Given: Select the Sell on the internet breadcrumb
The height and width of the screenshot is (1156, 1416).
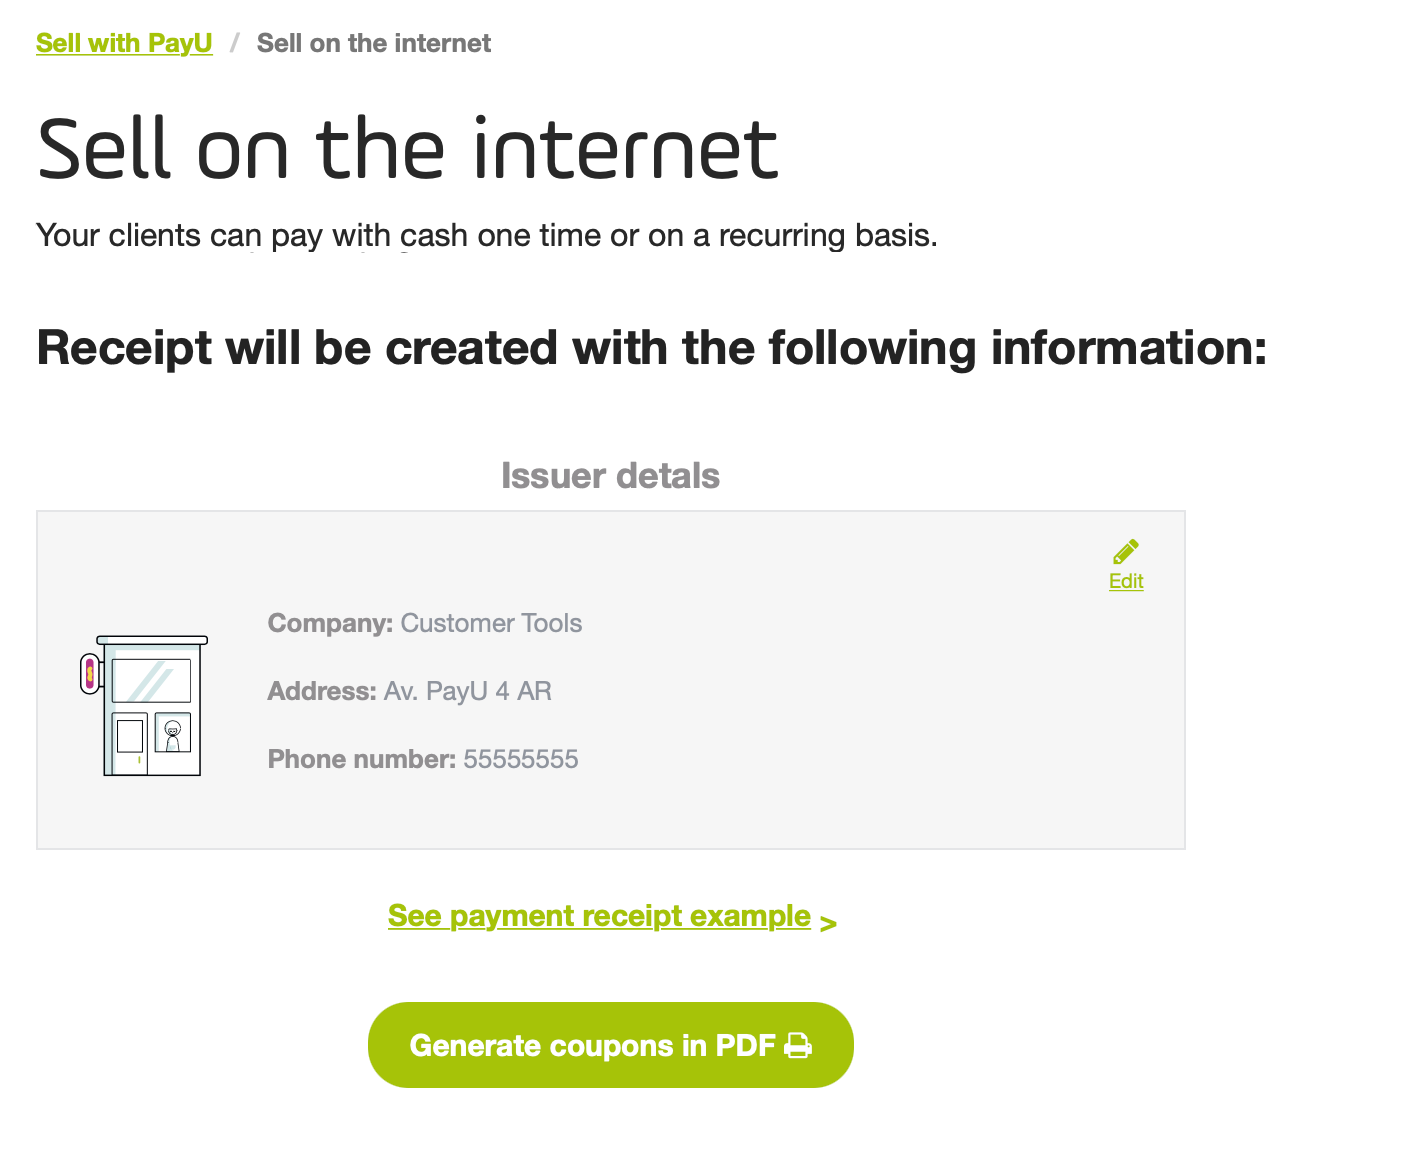Looking at the screenshot, I should pyautogui.click(x=374, y=43).
